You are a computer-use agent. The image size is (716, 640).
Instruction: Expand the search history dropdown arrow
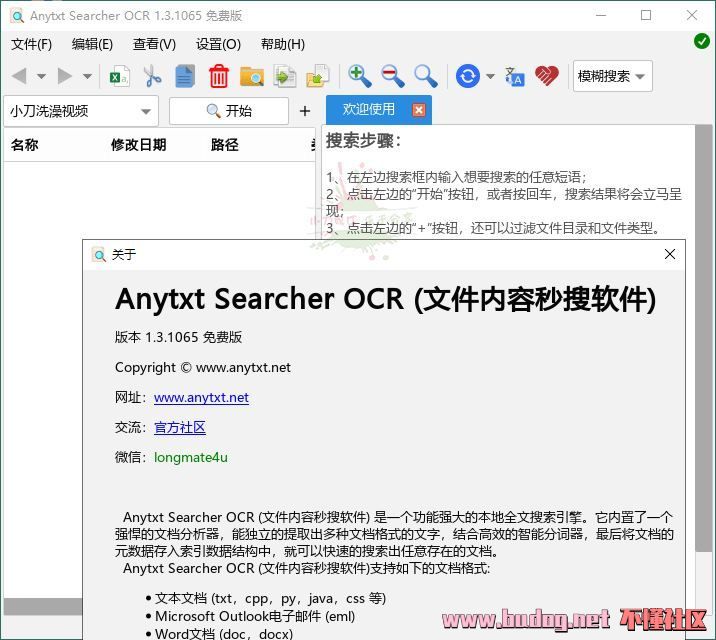(x=146, y=111)
